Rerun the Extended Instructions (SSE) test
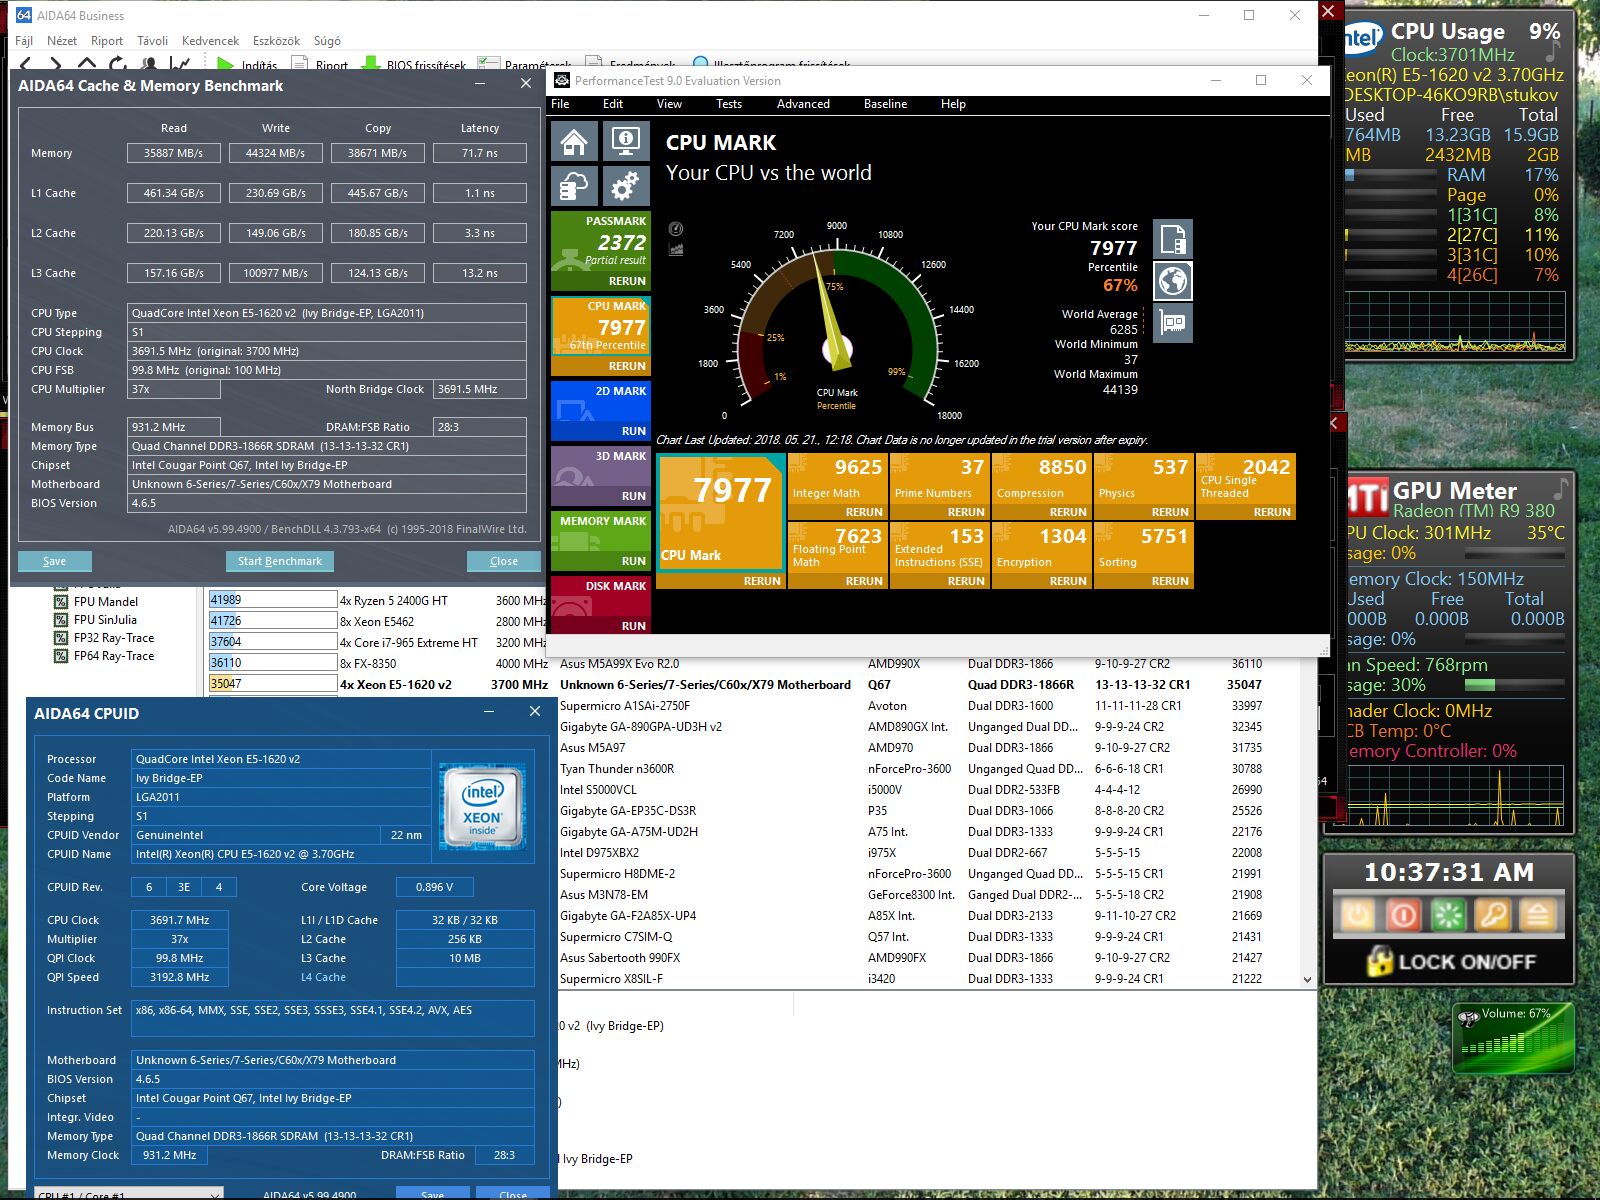The image size is (1600, 1200). [x=966, y=581]
